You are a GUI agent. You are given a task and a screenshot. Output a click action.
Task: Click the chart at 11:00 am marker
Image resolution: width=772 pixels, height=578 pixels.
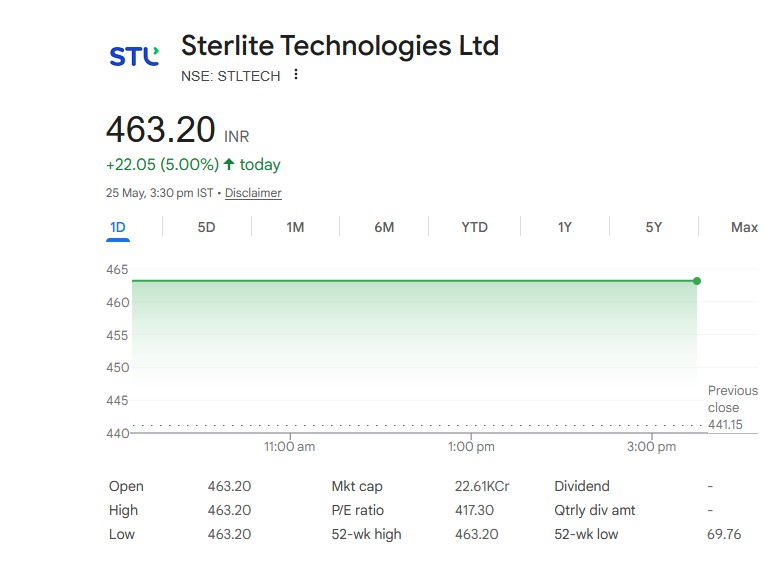(290, 447)
